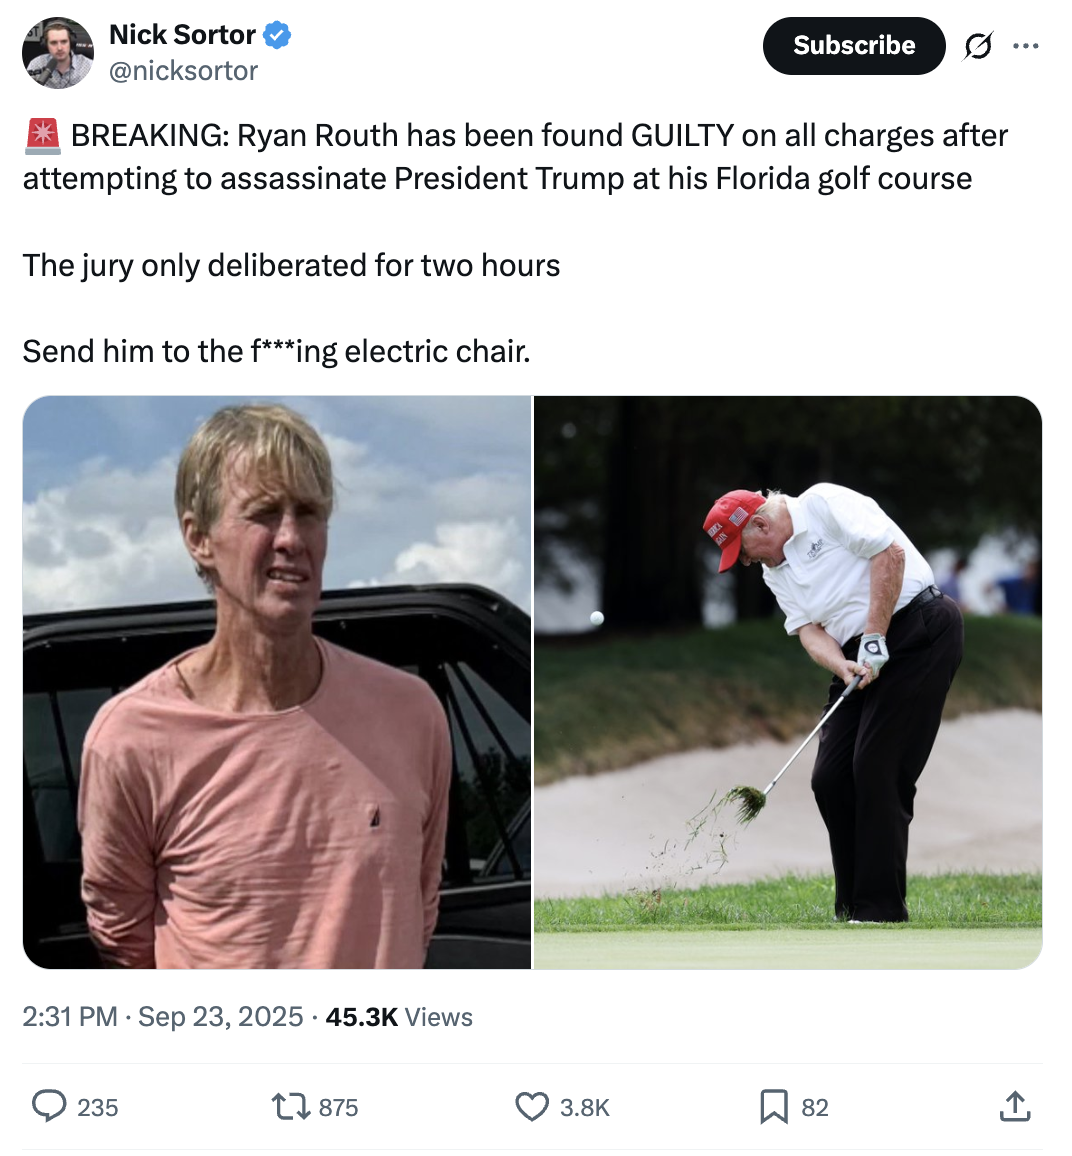Open the @nicksortor handle link
The height and width of the screenshot is (1156, 1072).
(x=184, y=71)
